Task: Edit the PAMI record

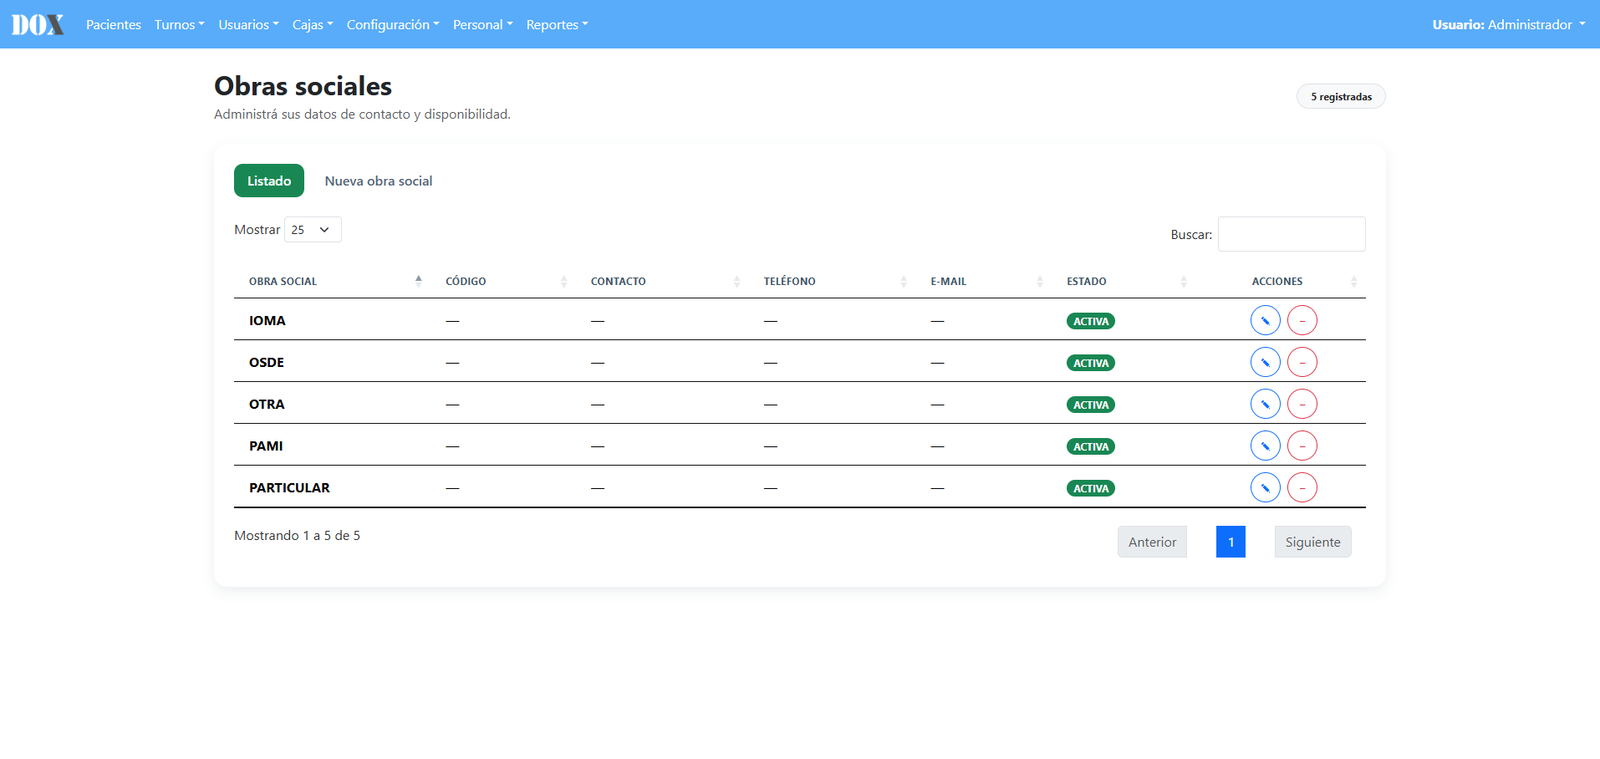Action: coord(1265,446)
